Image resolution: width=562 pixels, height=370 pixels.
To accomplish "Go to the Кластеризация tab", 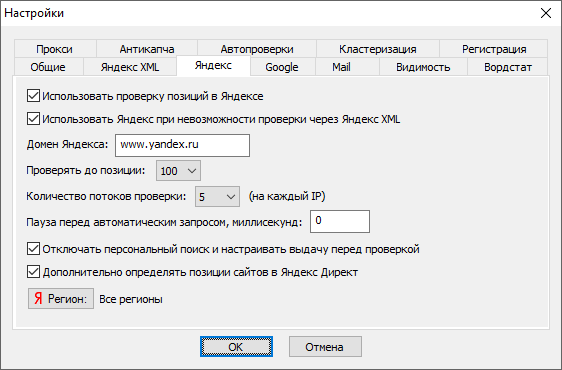I will (378, 49).
